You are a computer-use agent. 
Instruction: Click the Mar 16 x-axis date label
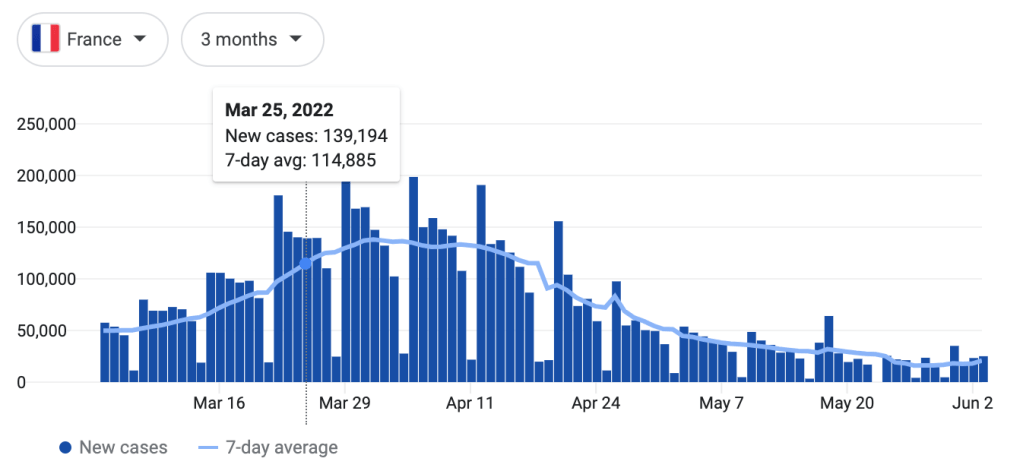click(221, 403)
